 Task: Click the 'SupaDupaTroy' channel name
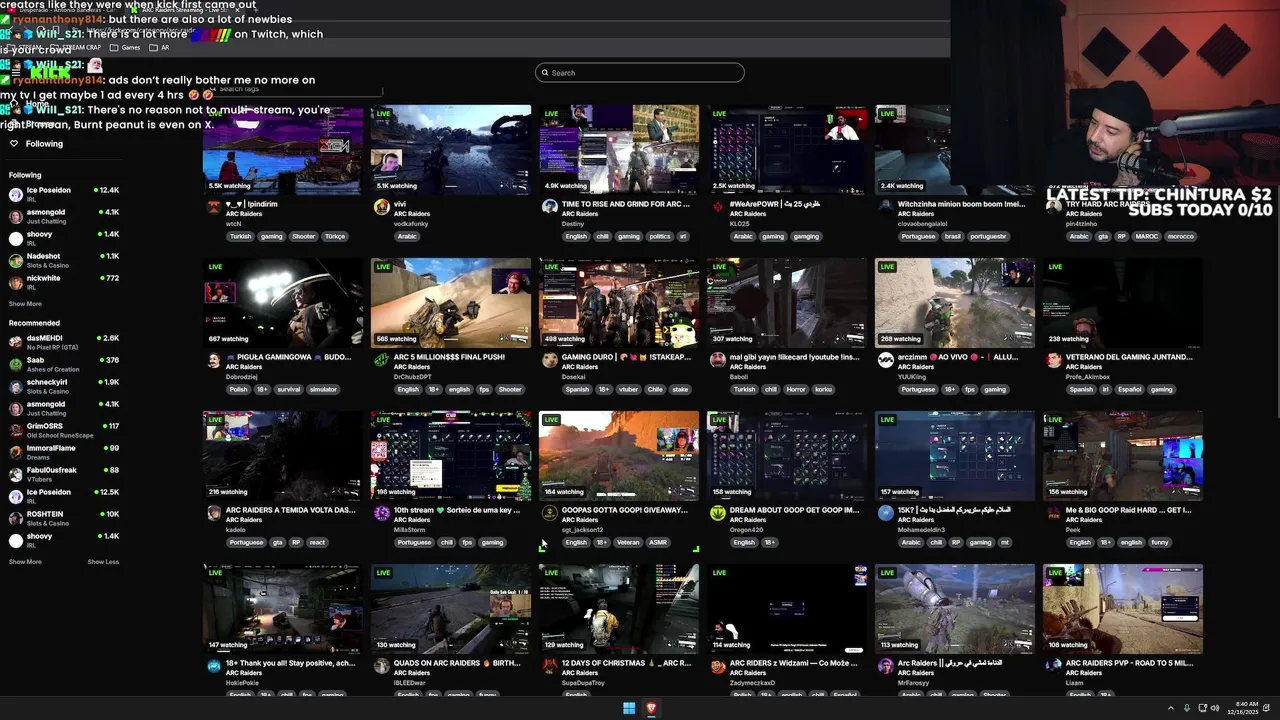[585, 683]
